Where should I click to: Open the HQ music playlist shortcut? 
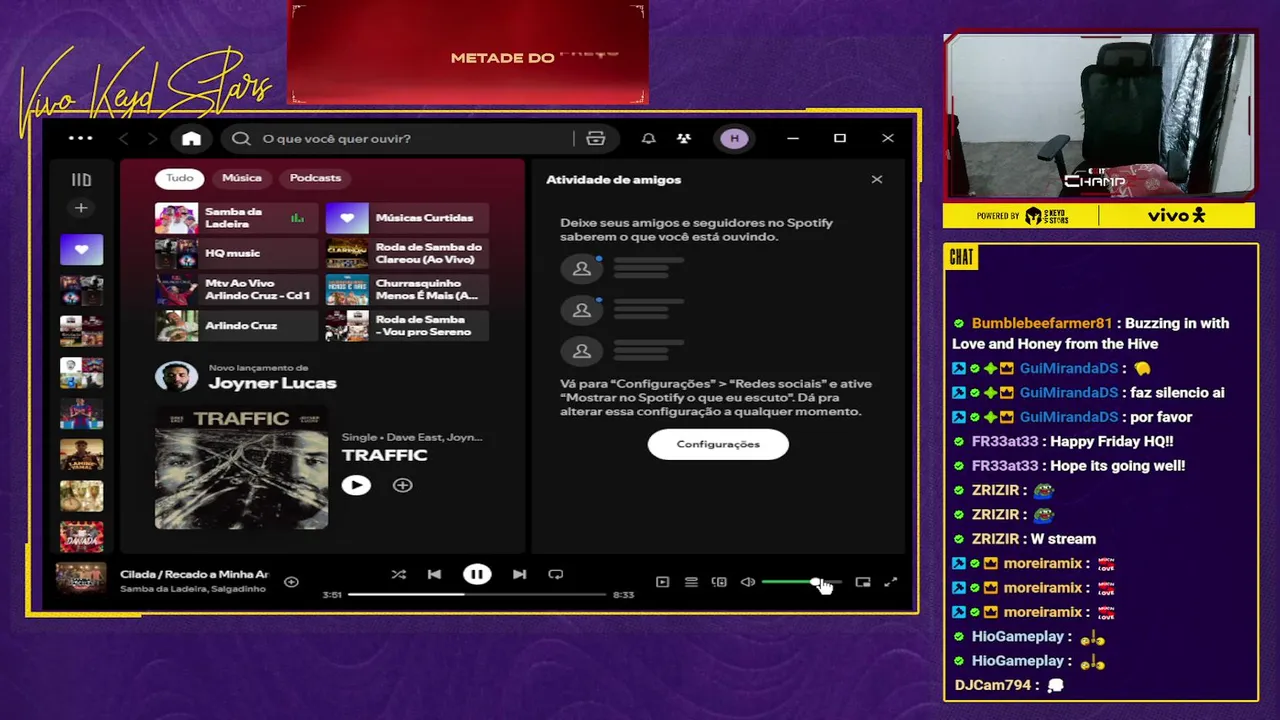pyautogui.click(x=237, y=254)
